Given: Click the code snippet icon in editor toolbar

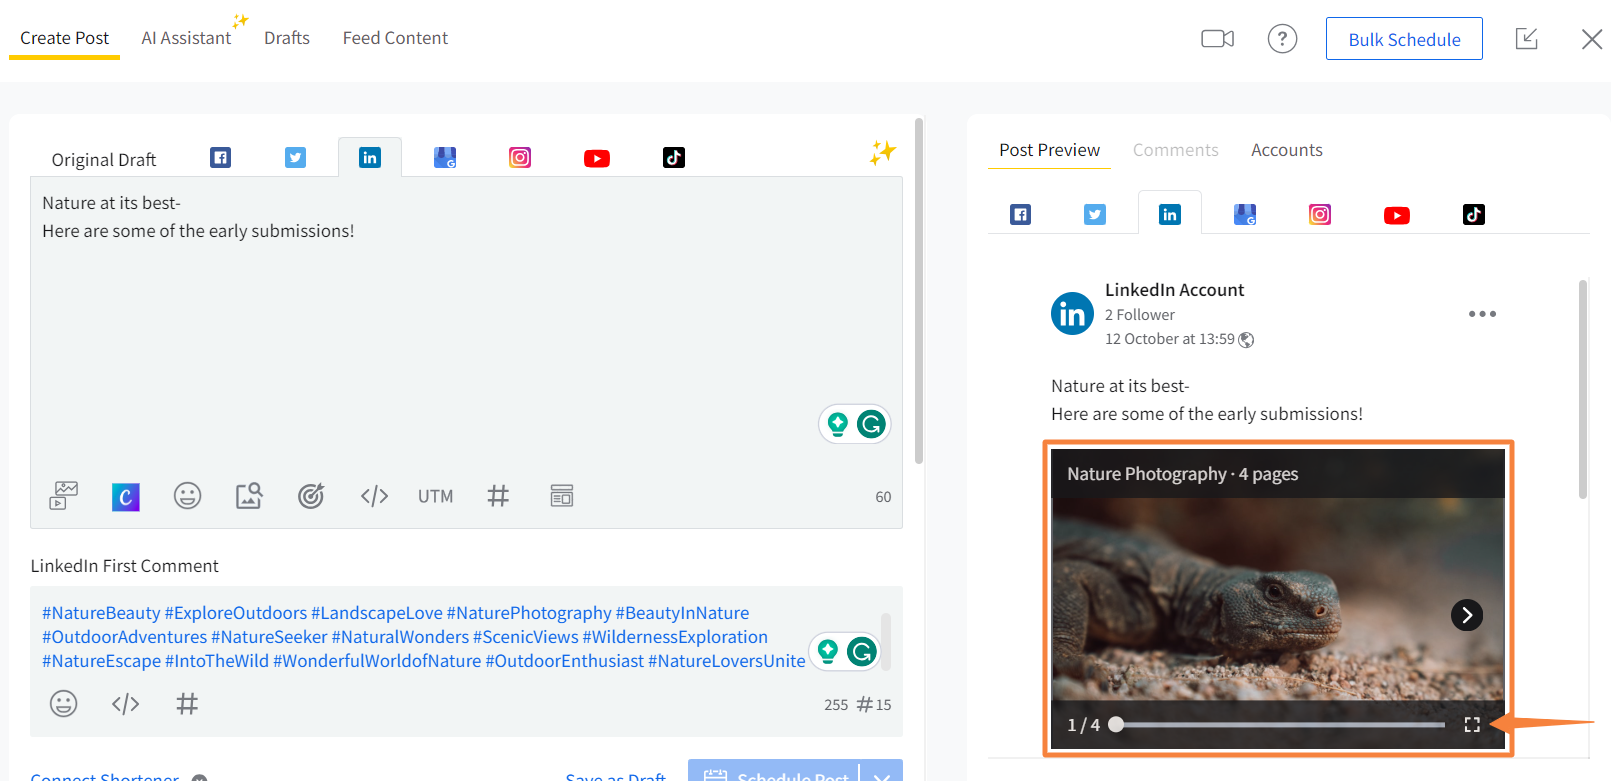Looking at the screenshot, I should (x=374, y=496).
